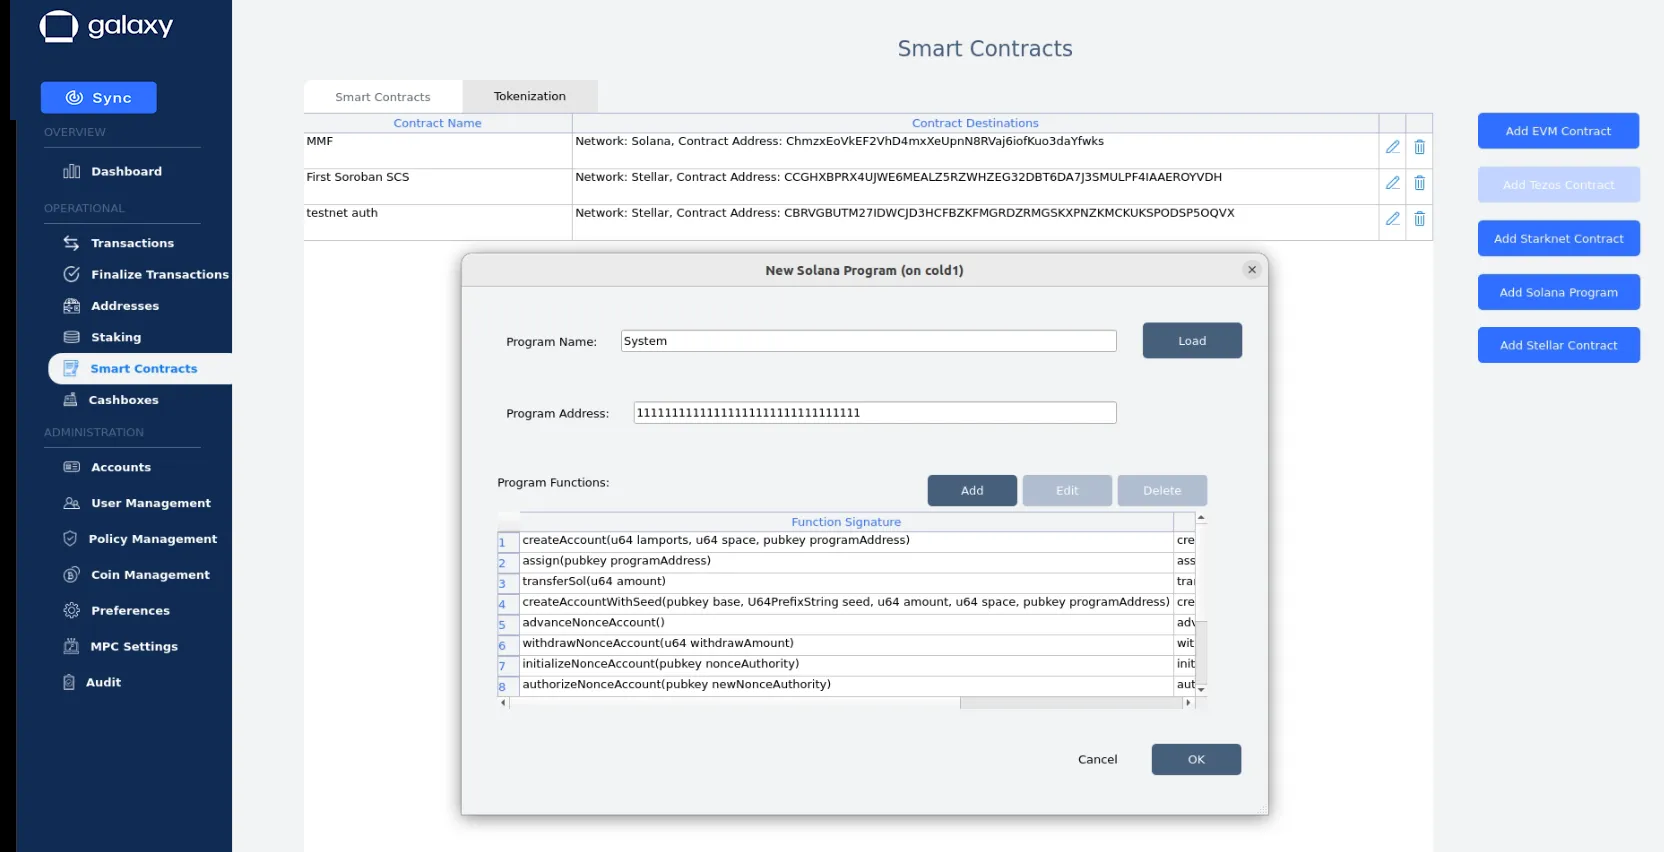This screenshot has width=1664, height=852.
Task: Click the Sync button
Action: pyautogui.click(x=99, y=98)
